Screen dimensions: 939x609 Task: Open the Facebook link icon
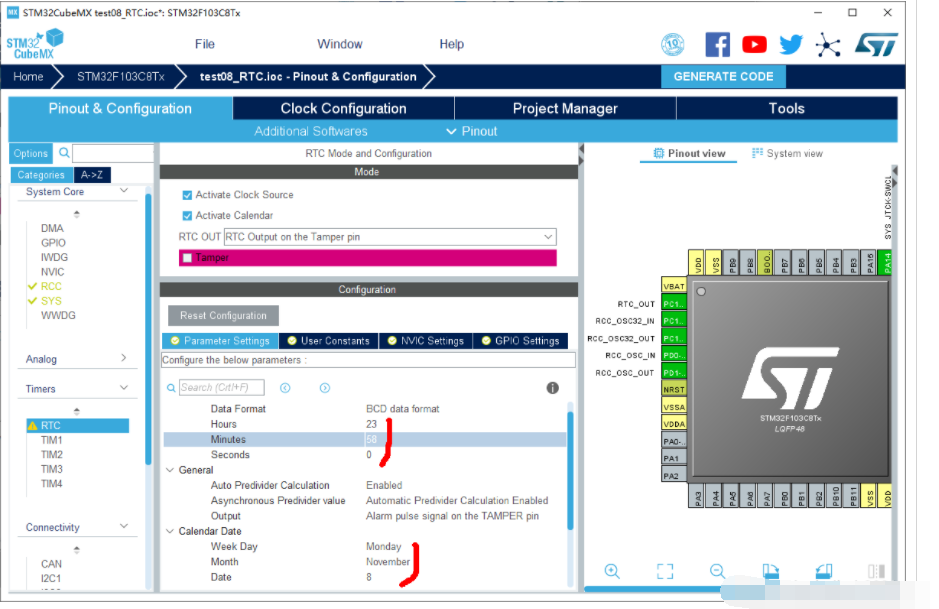(x=717, y=44)
